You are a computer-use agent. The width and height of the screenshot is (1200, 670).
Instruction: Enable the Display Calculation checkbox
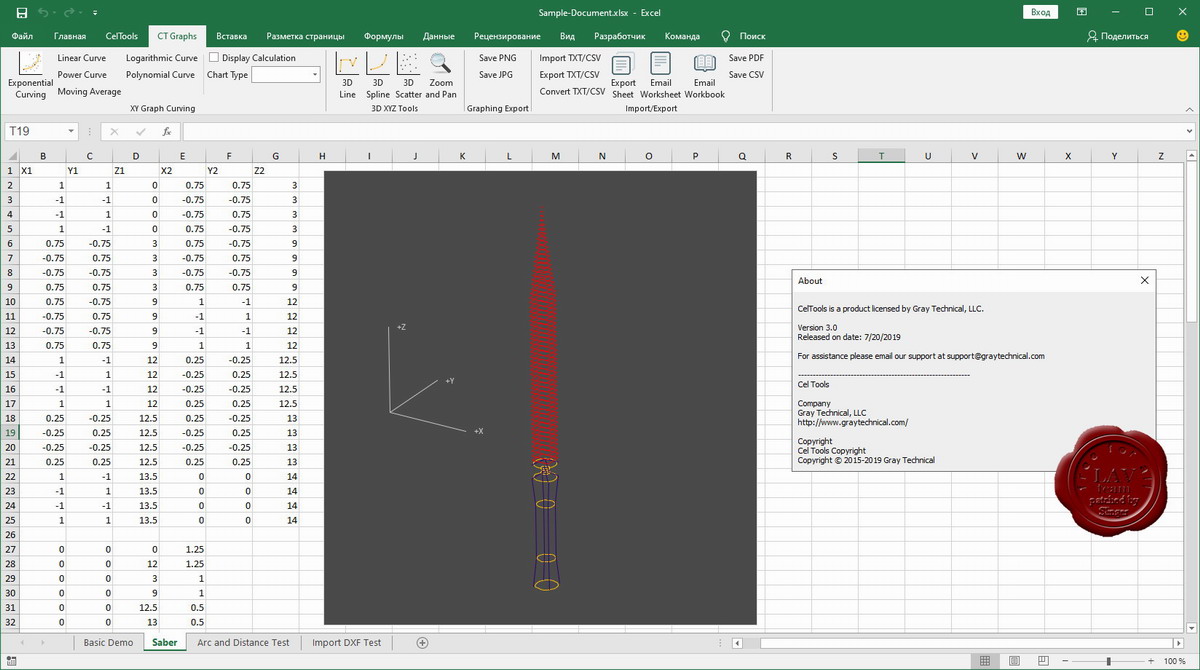click(214, 58)
